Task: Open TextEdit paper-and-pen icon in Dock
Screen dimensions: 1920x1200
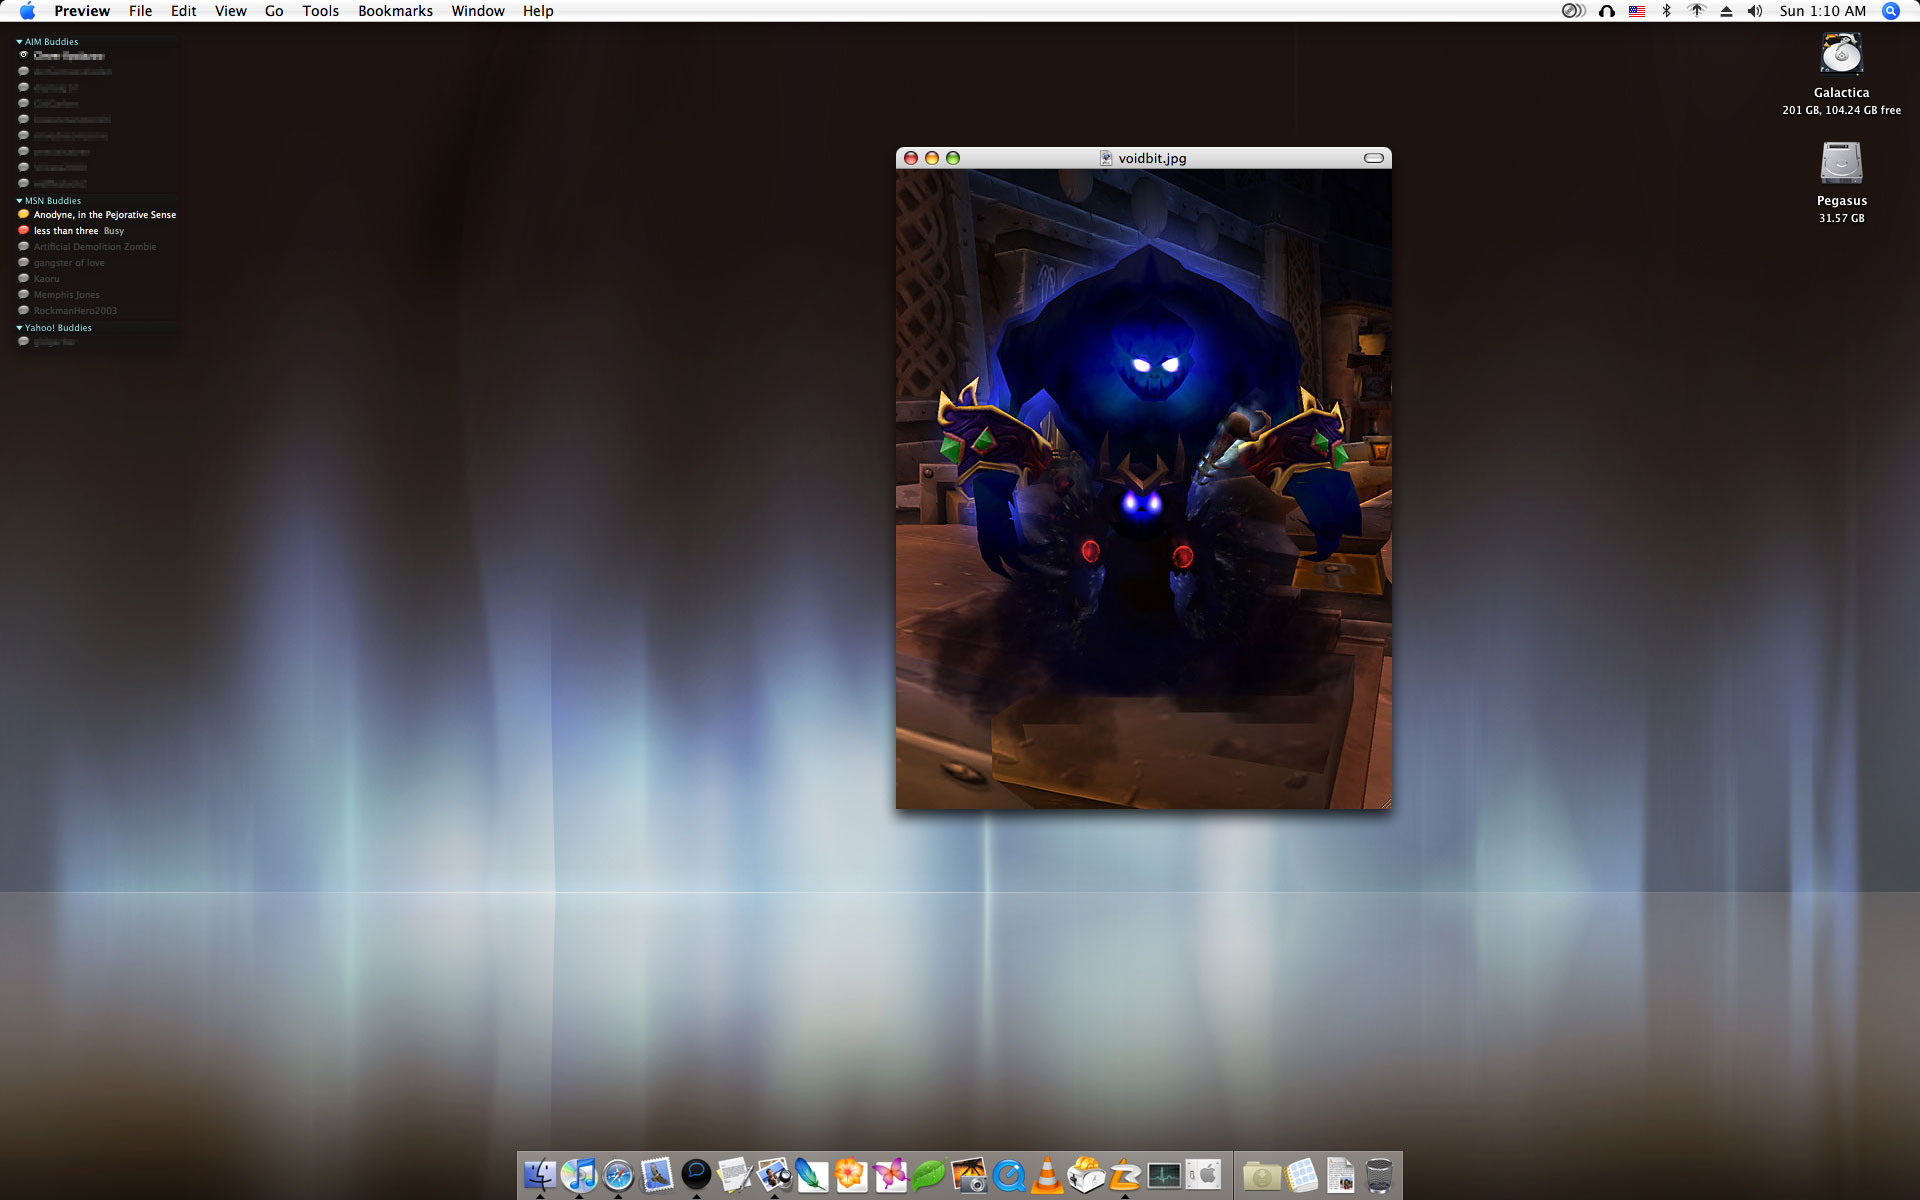Action: tap(735, 1175)
